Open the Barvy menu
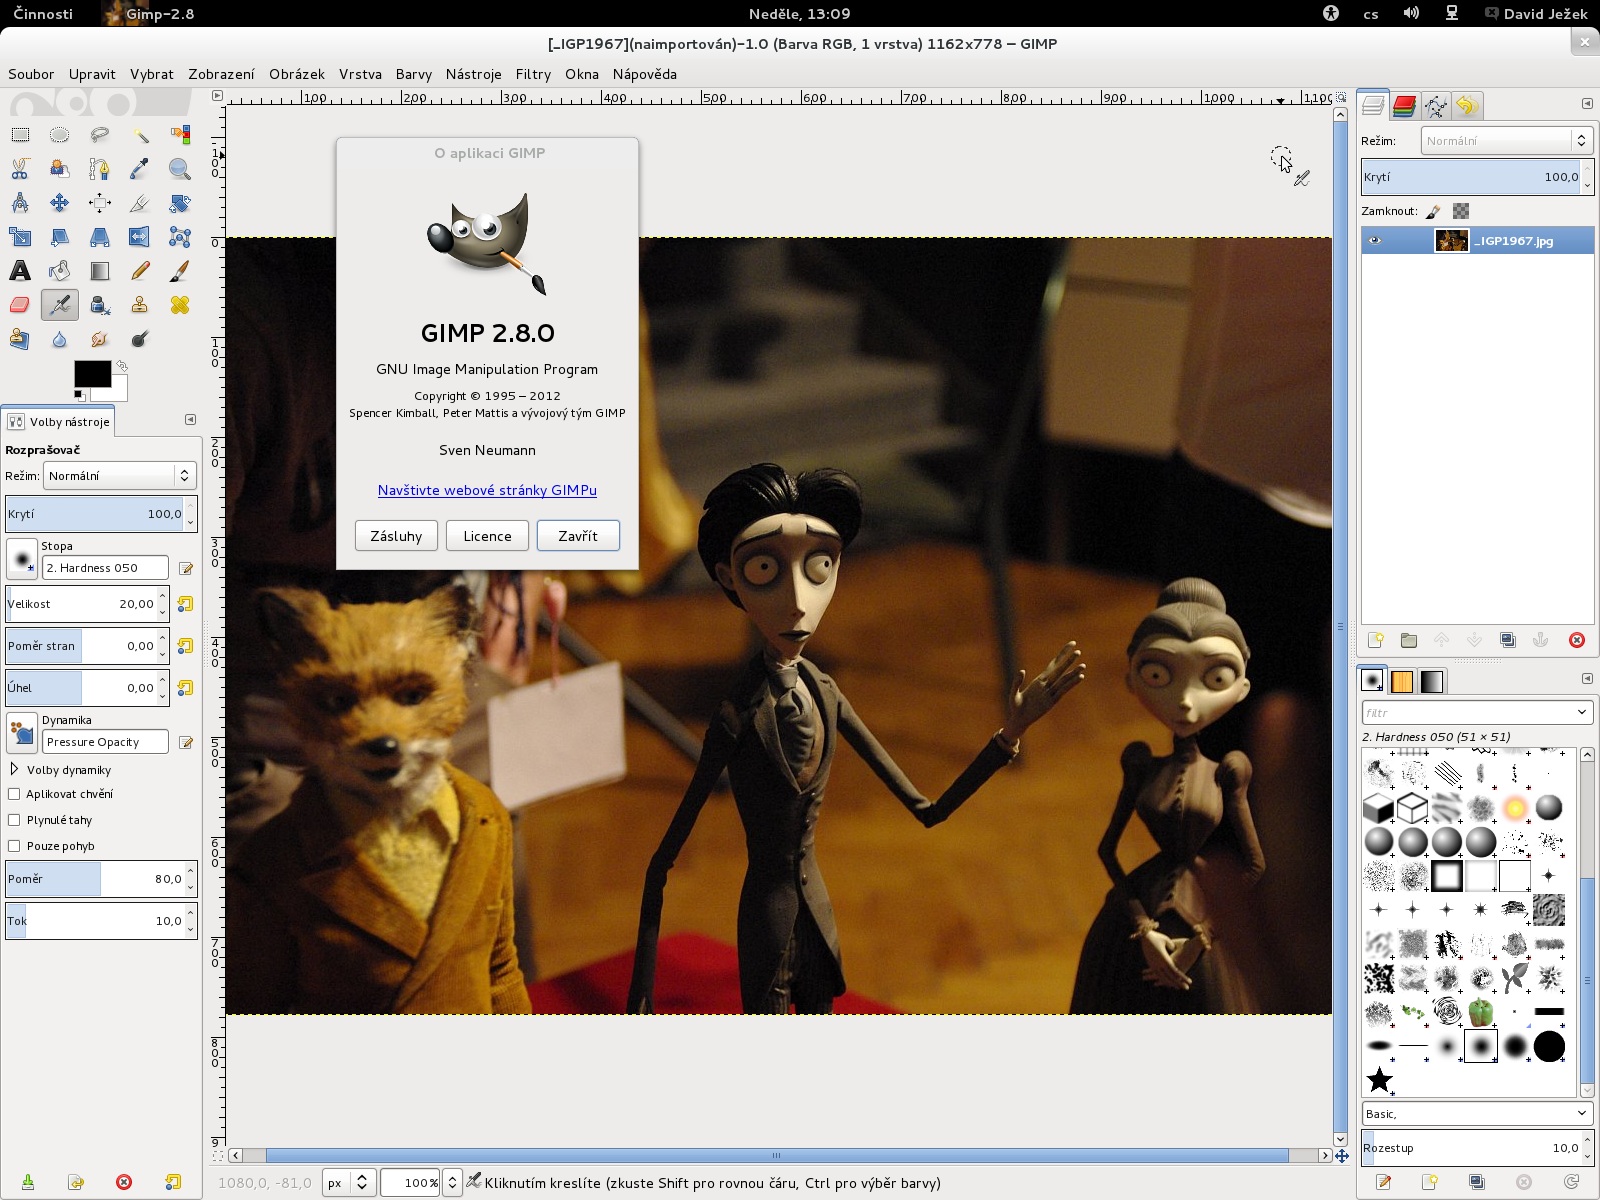This screenshot has height=1200, width=1600. (x=413, y=74)
